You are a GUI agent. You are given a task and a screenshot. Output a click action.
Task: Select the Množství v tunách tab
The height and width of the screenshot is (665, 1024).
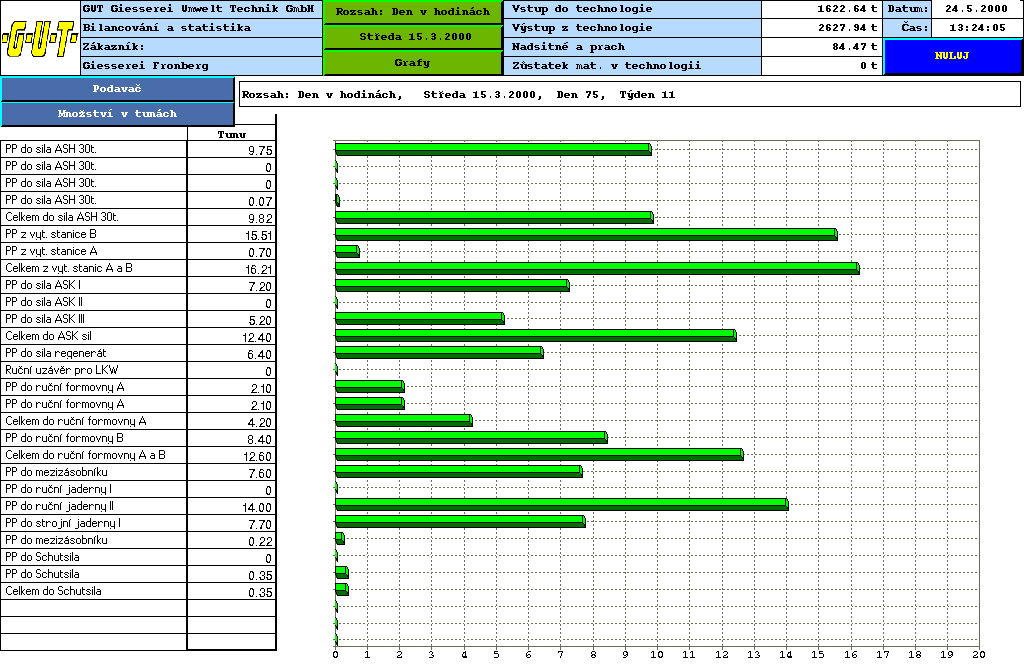click(x=117, y=114)
